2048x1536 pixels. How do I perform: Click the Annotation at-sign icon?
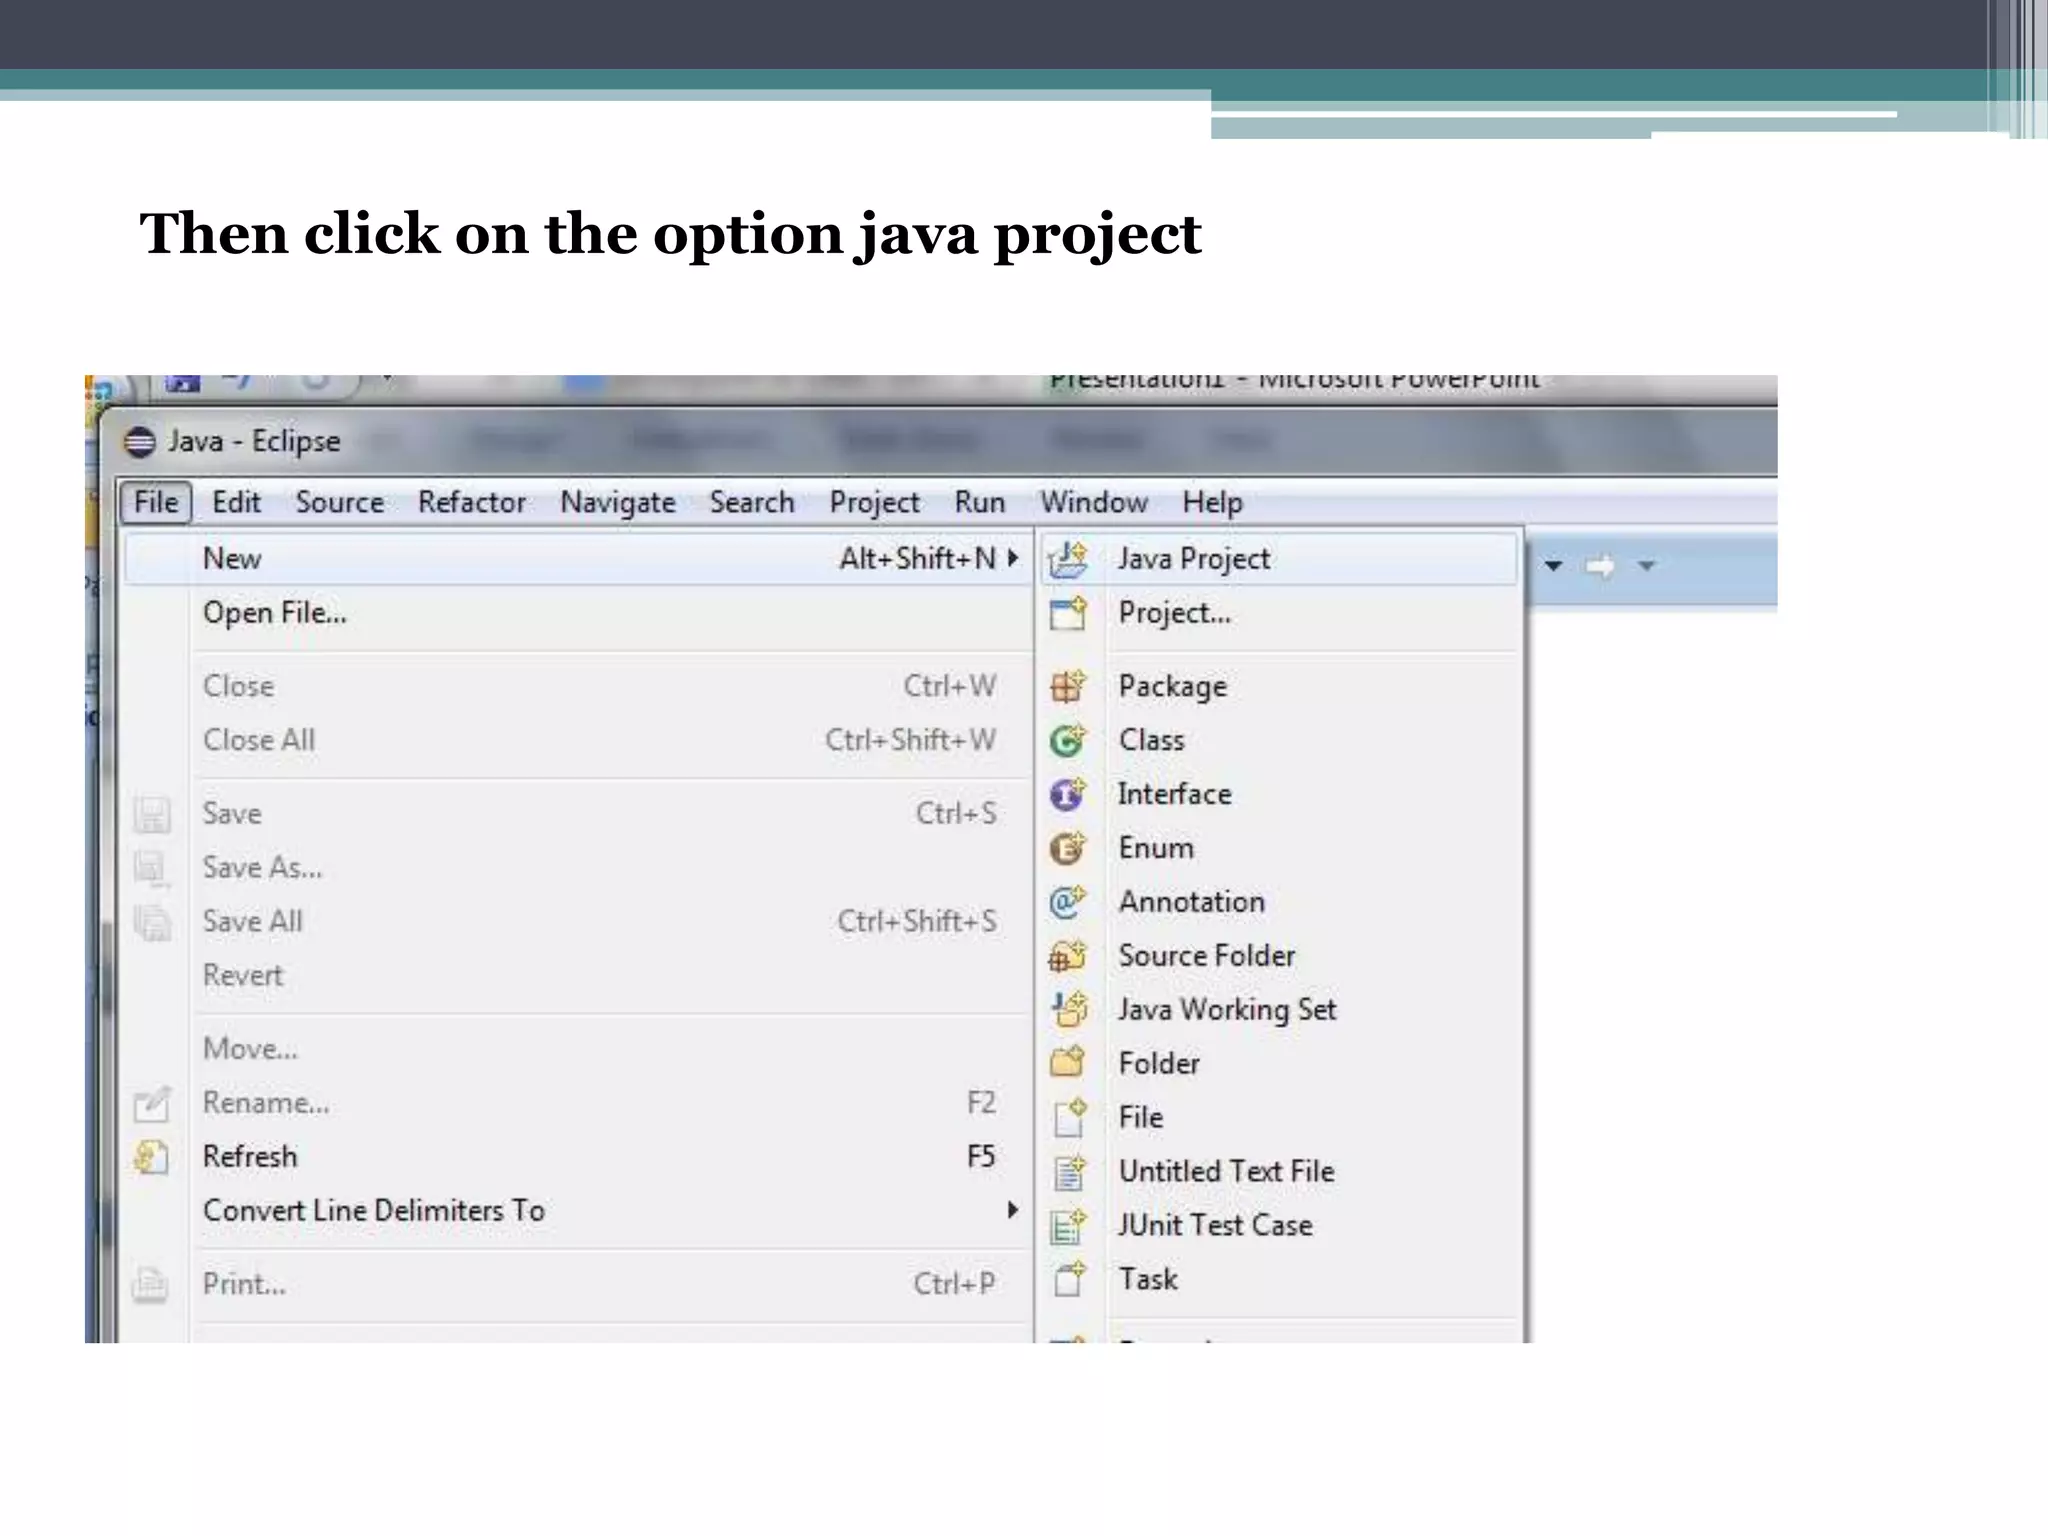click(1067, 902)
